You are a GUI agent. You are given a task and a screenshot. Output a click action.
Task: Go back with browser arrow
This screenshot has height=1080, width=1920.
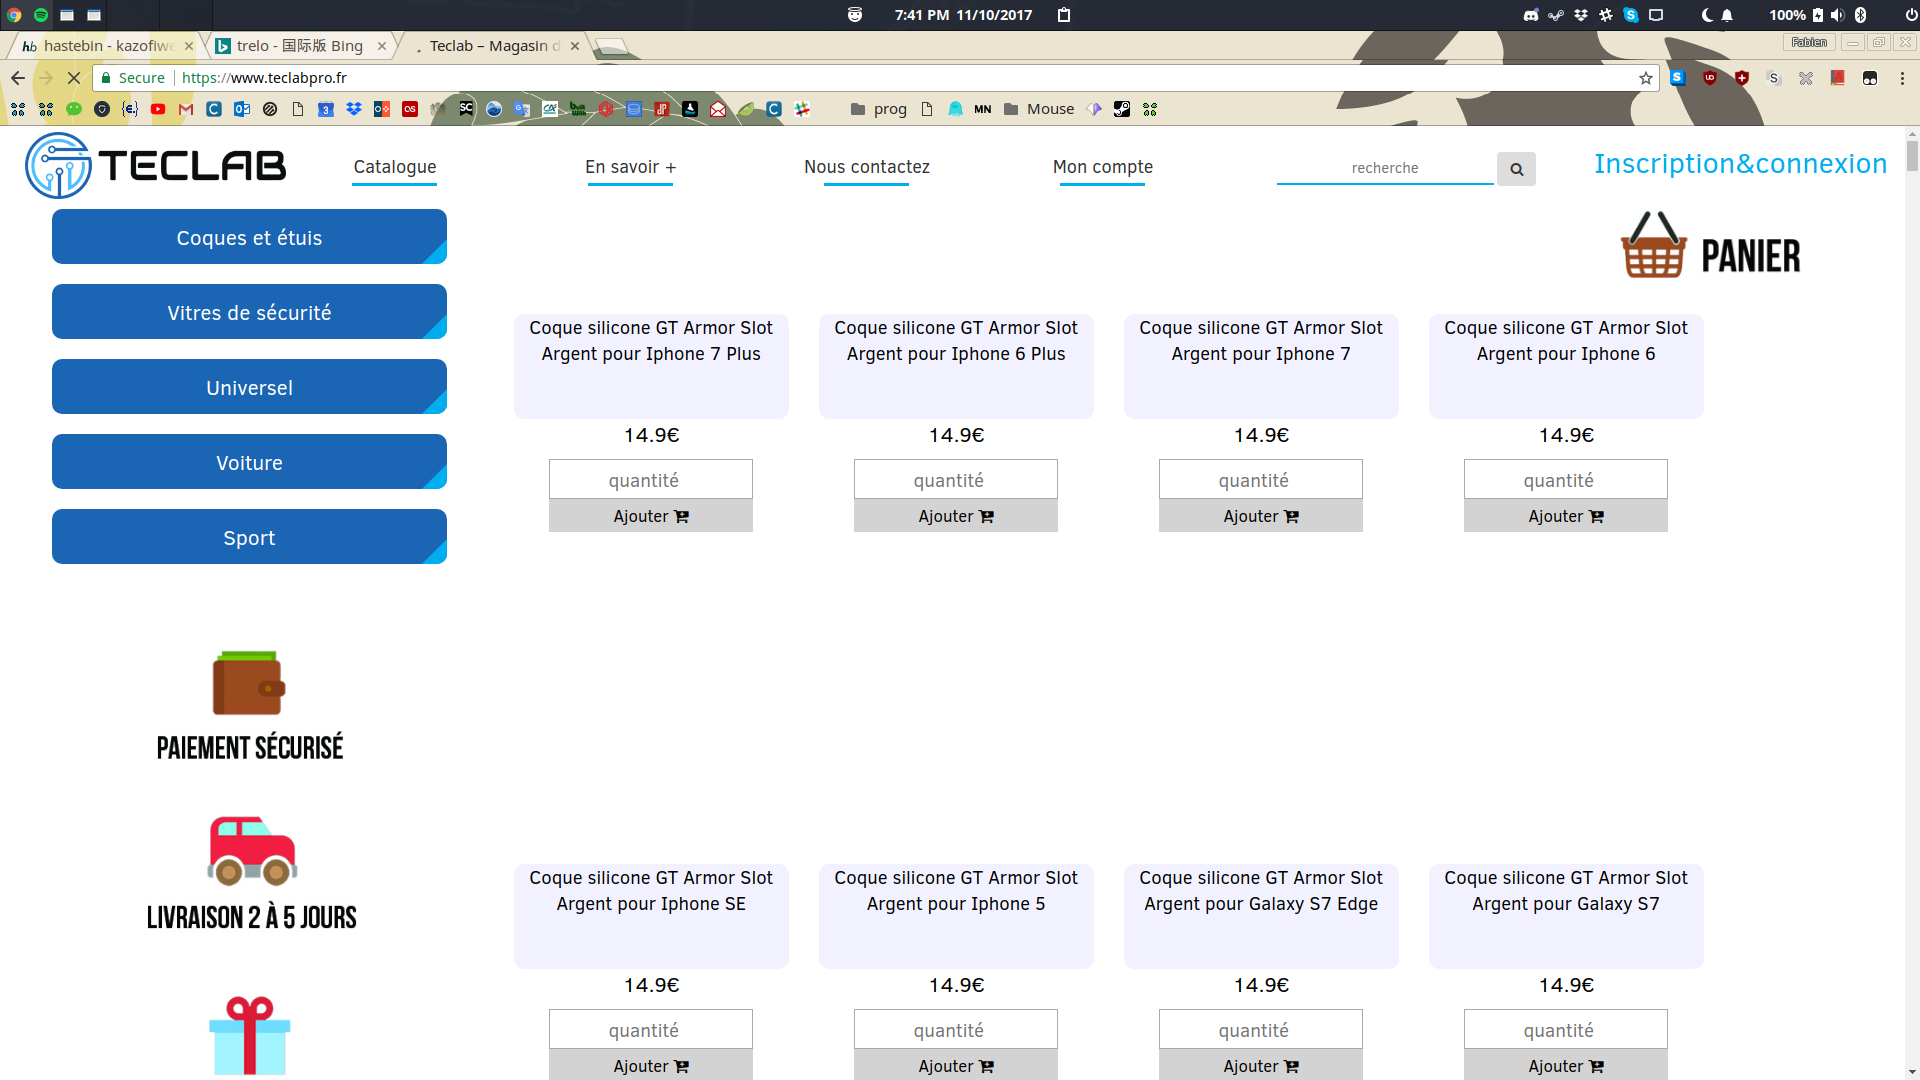pyautogui.click(x=18, y=78)
